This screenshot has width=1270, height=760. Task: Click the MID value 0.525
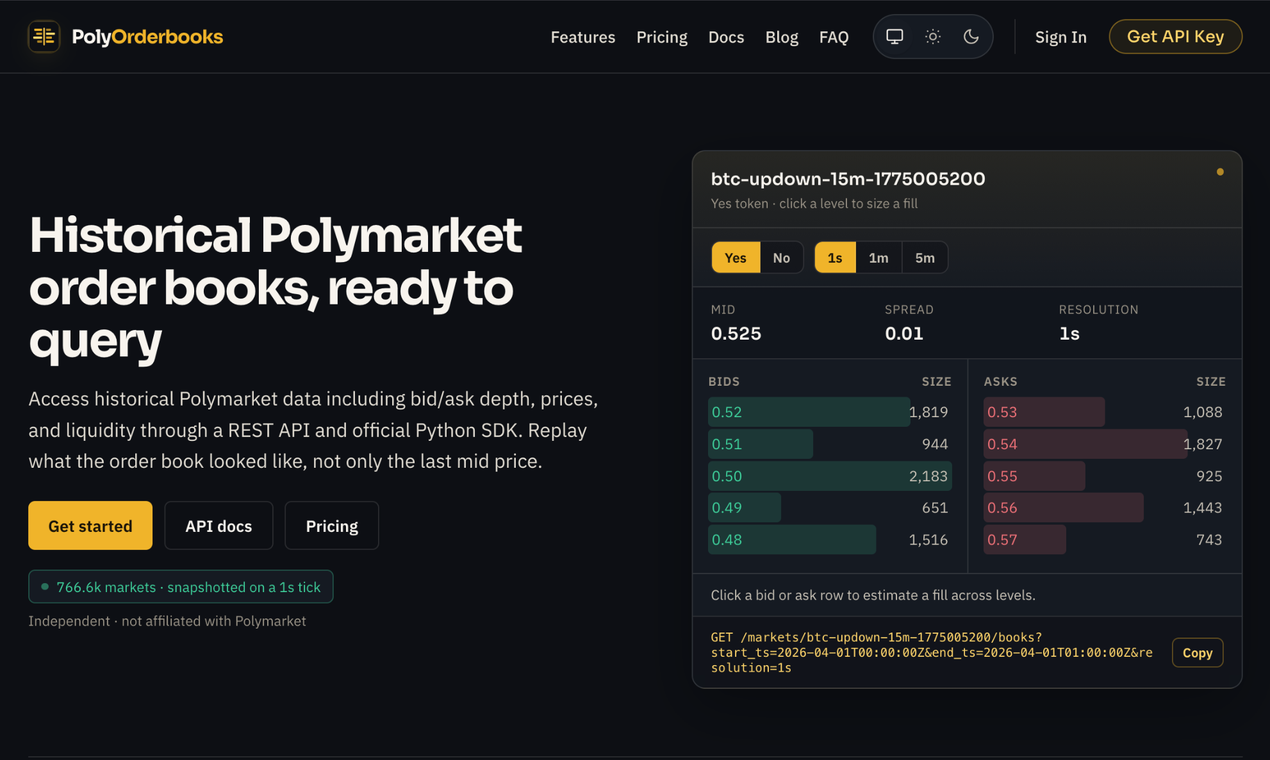point(736,334)
